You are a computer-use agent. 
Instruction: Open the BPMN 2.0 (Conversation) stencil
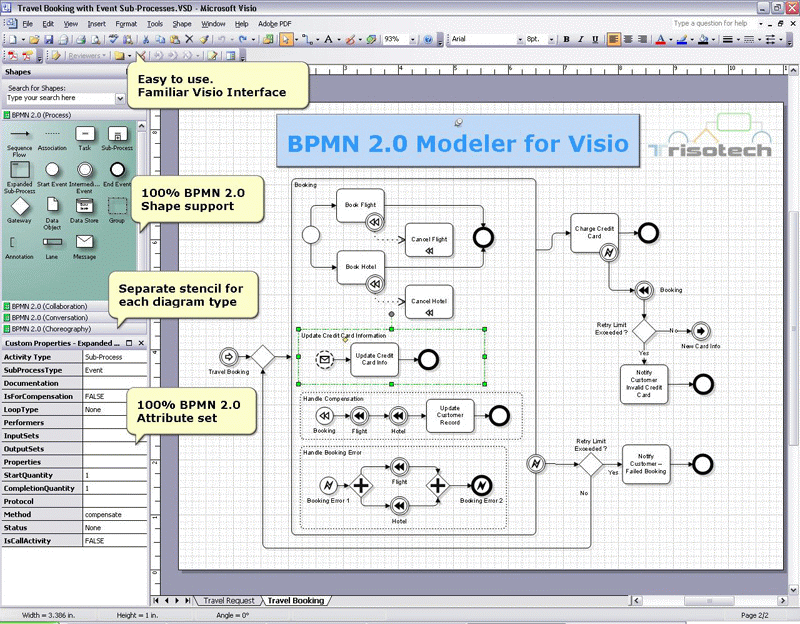pos(49,317)
